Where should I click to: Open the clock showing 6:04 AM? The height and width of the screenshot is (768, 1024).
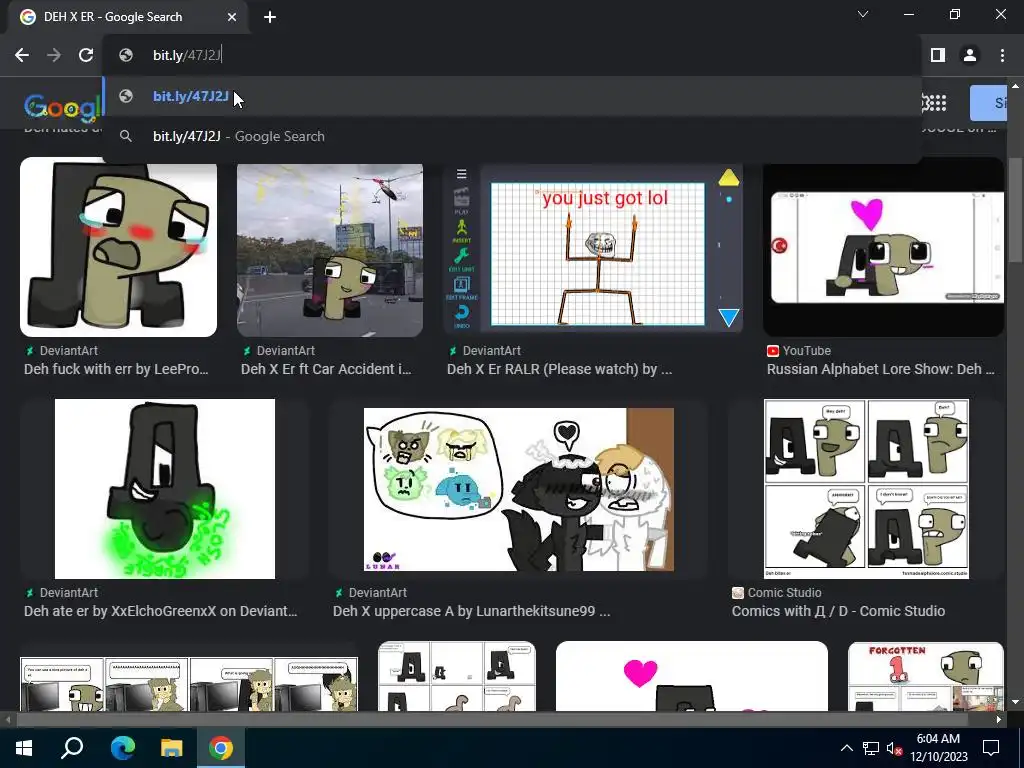(938, 748)
